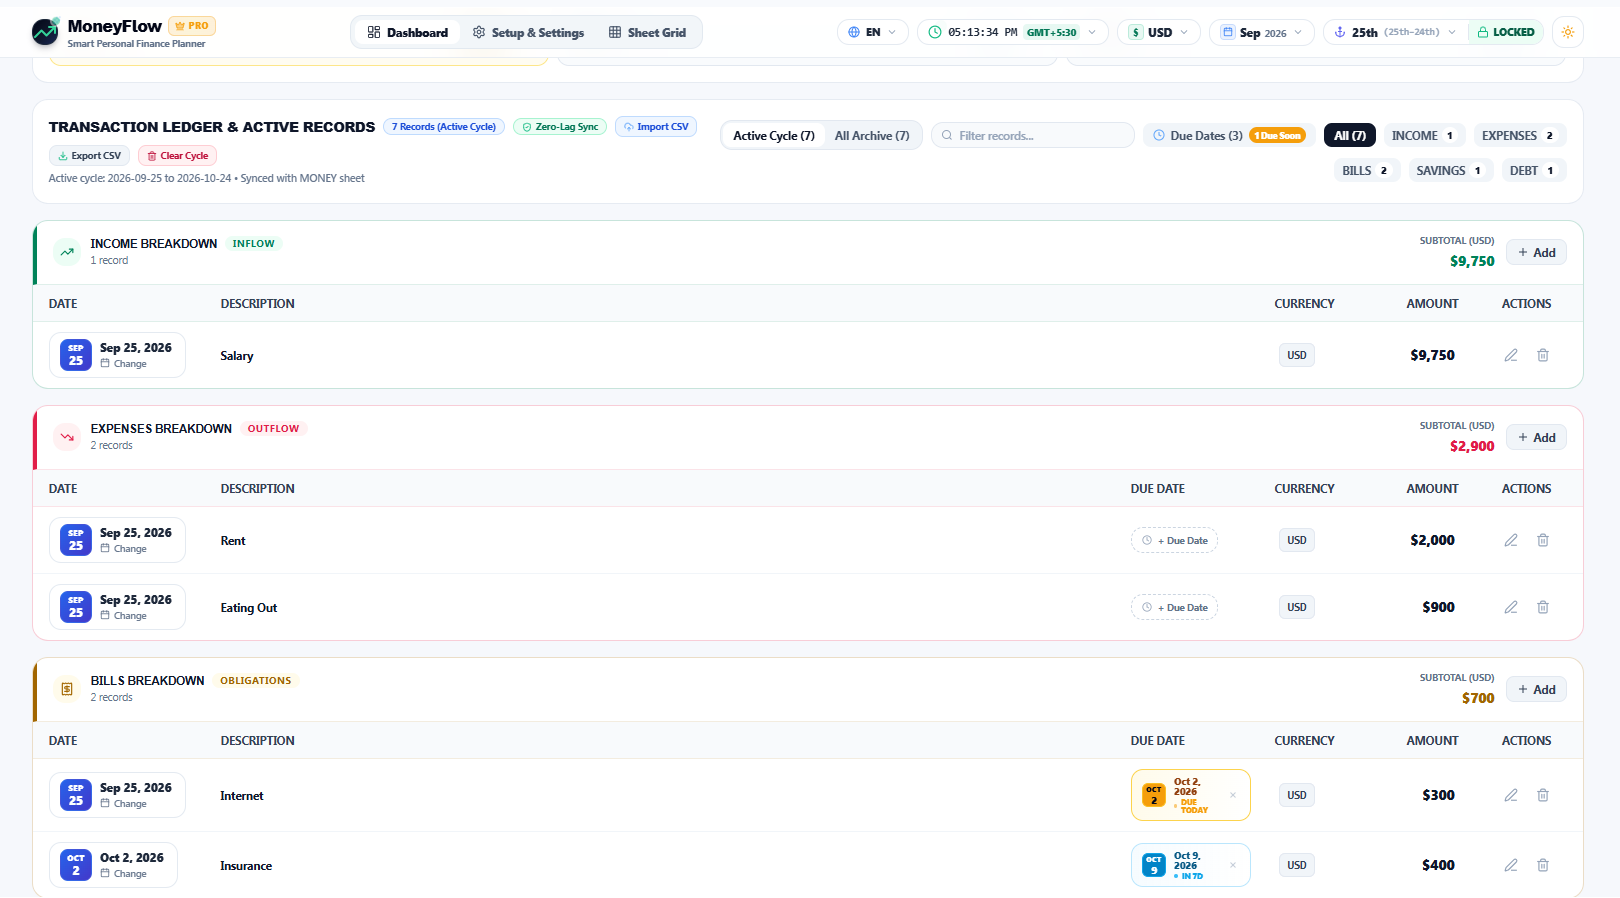Viewport: 1620px width, 898px height.
Task: Filter records by BILLS category
Action: tap(1366, 171)
